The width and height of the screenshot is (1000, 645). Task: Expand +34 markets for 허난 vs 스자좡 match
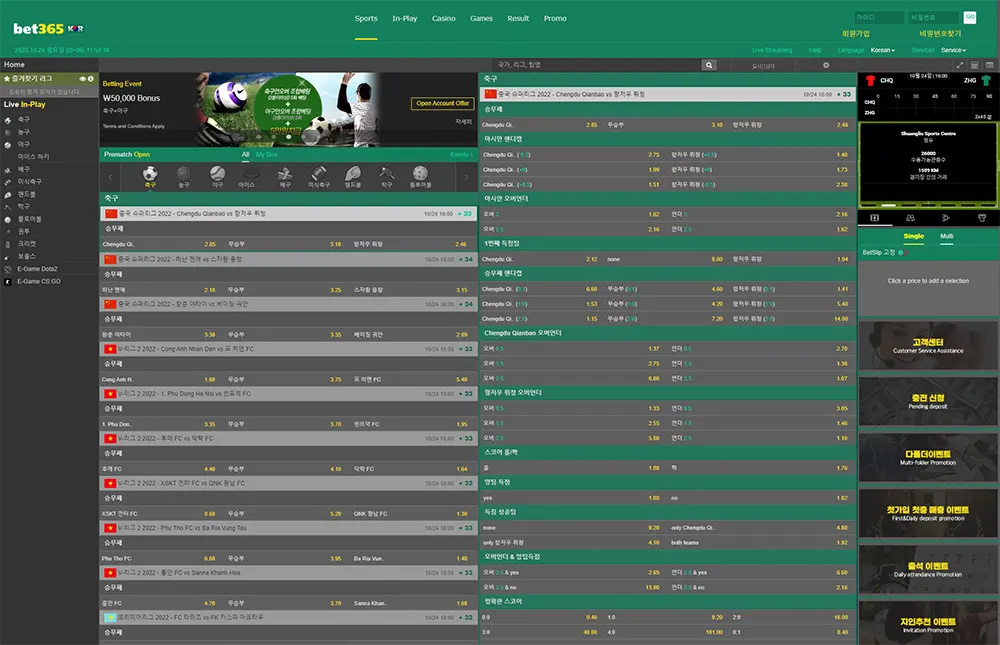(466, 260)
